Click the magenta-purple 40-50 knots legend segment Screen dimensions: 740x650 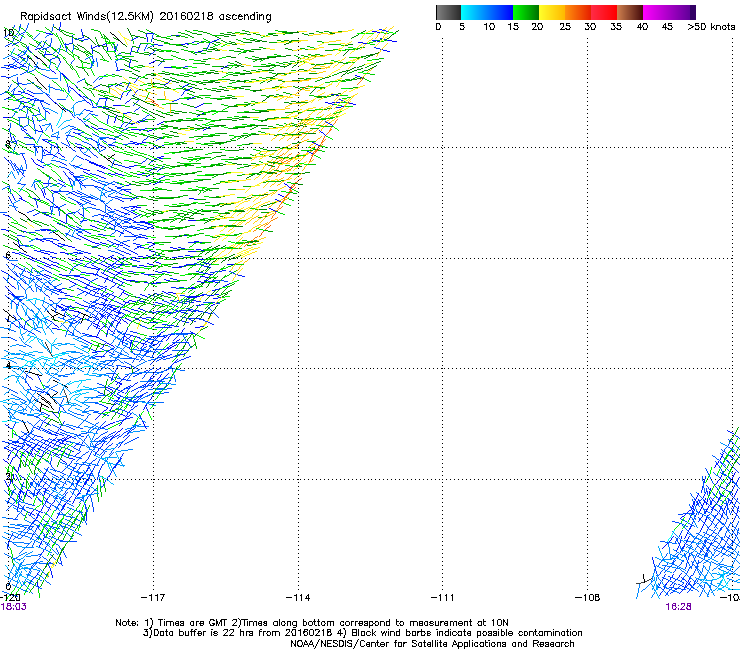pos(669,12)
